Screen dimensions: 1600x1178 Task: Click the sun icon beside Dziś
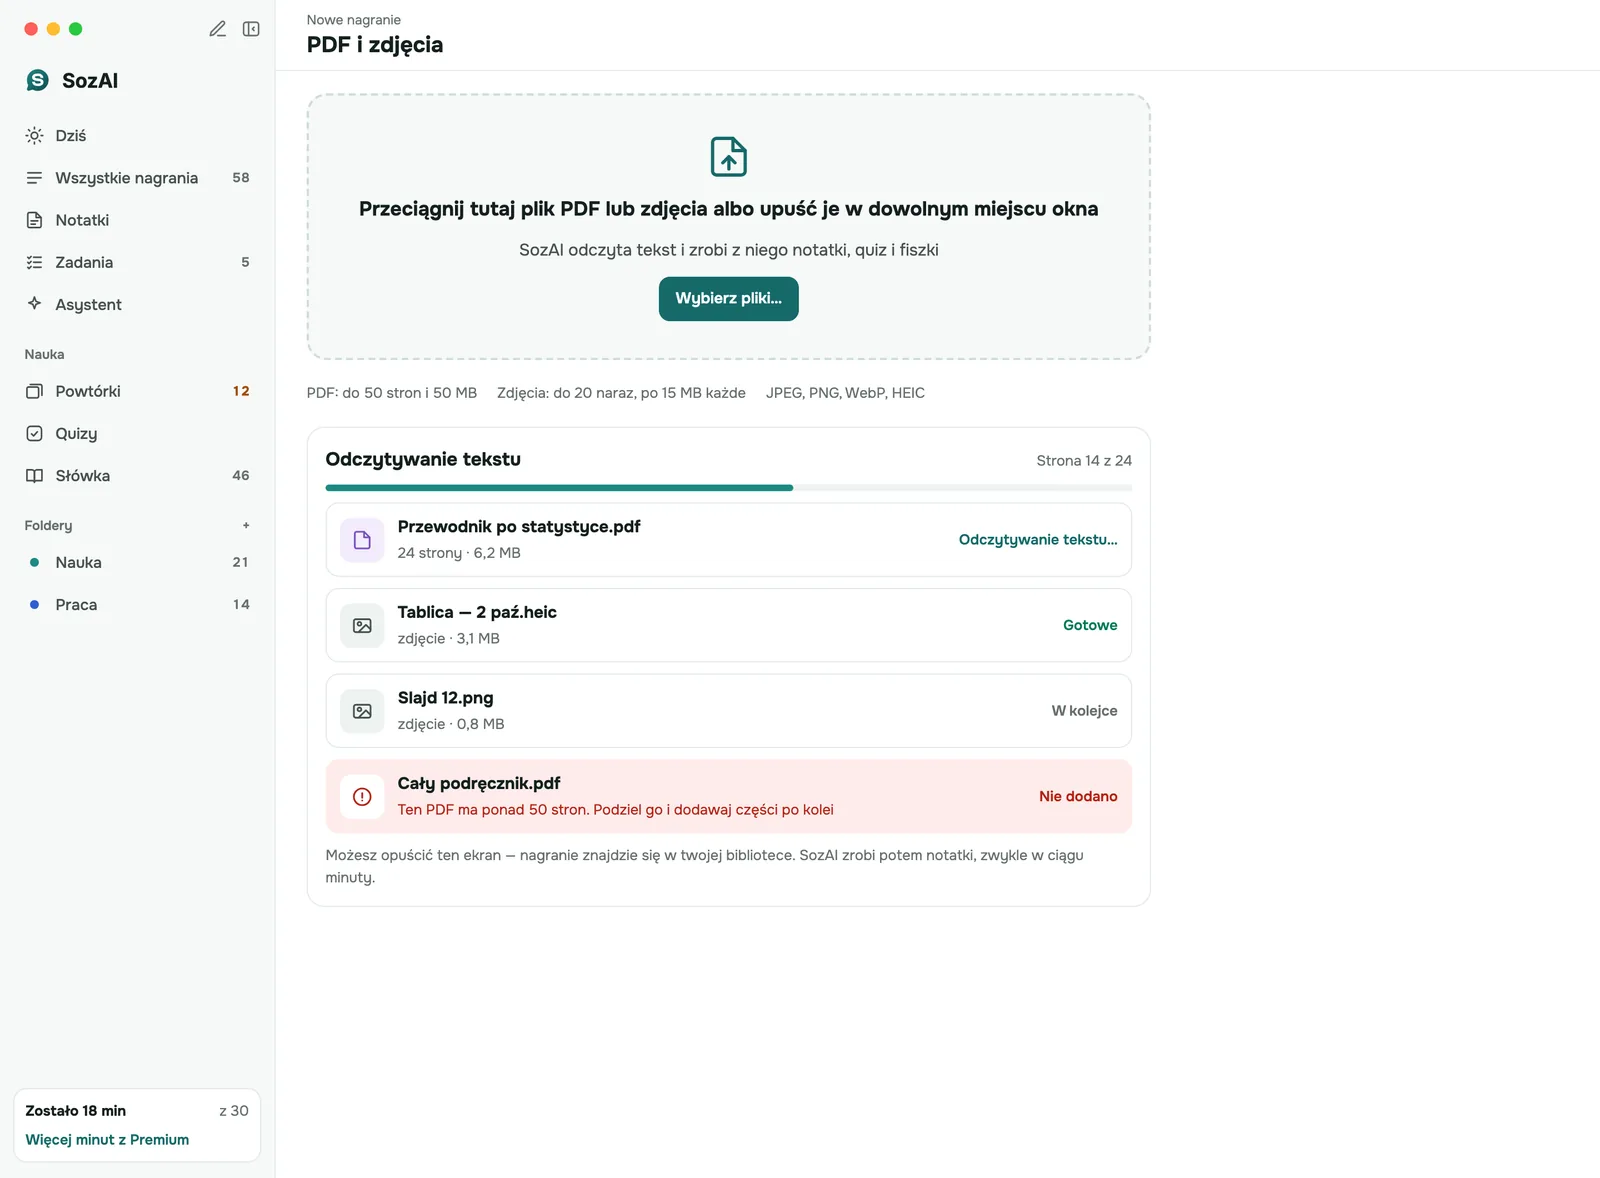[34, 135]
